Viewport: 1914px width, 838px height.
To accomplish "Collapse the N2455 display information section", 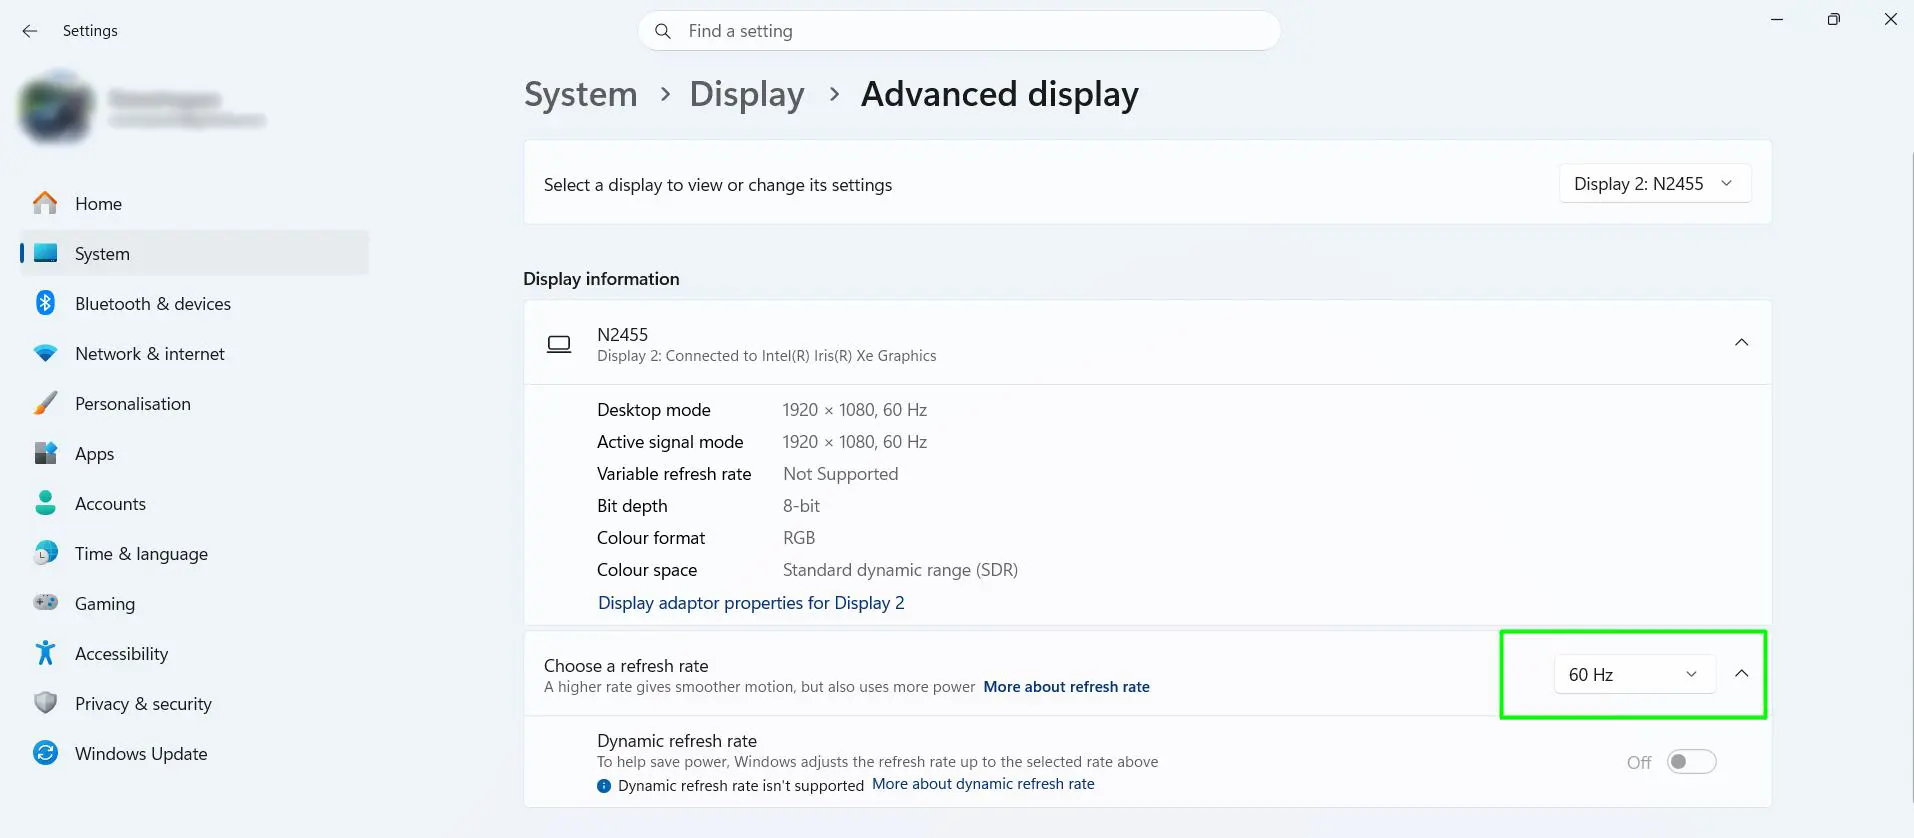I will tap(1741, 342).
